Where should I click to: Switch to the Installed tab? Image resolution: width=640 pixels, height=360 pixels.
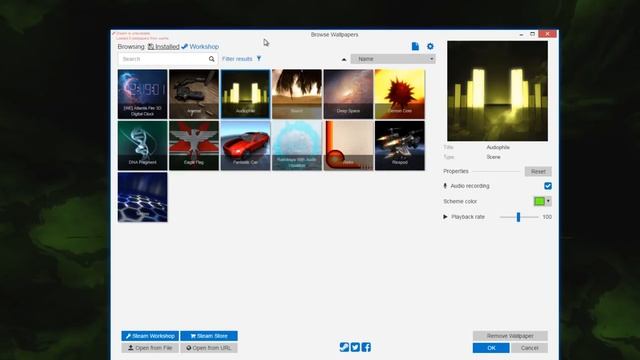163,47
